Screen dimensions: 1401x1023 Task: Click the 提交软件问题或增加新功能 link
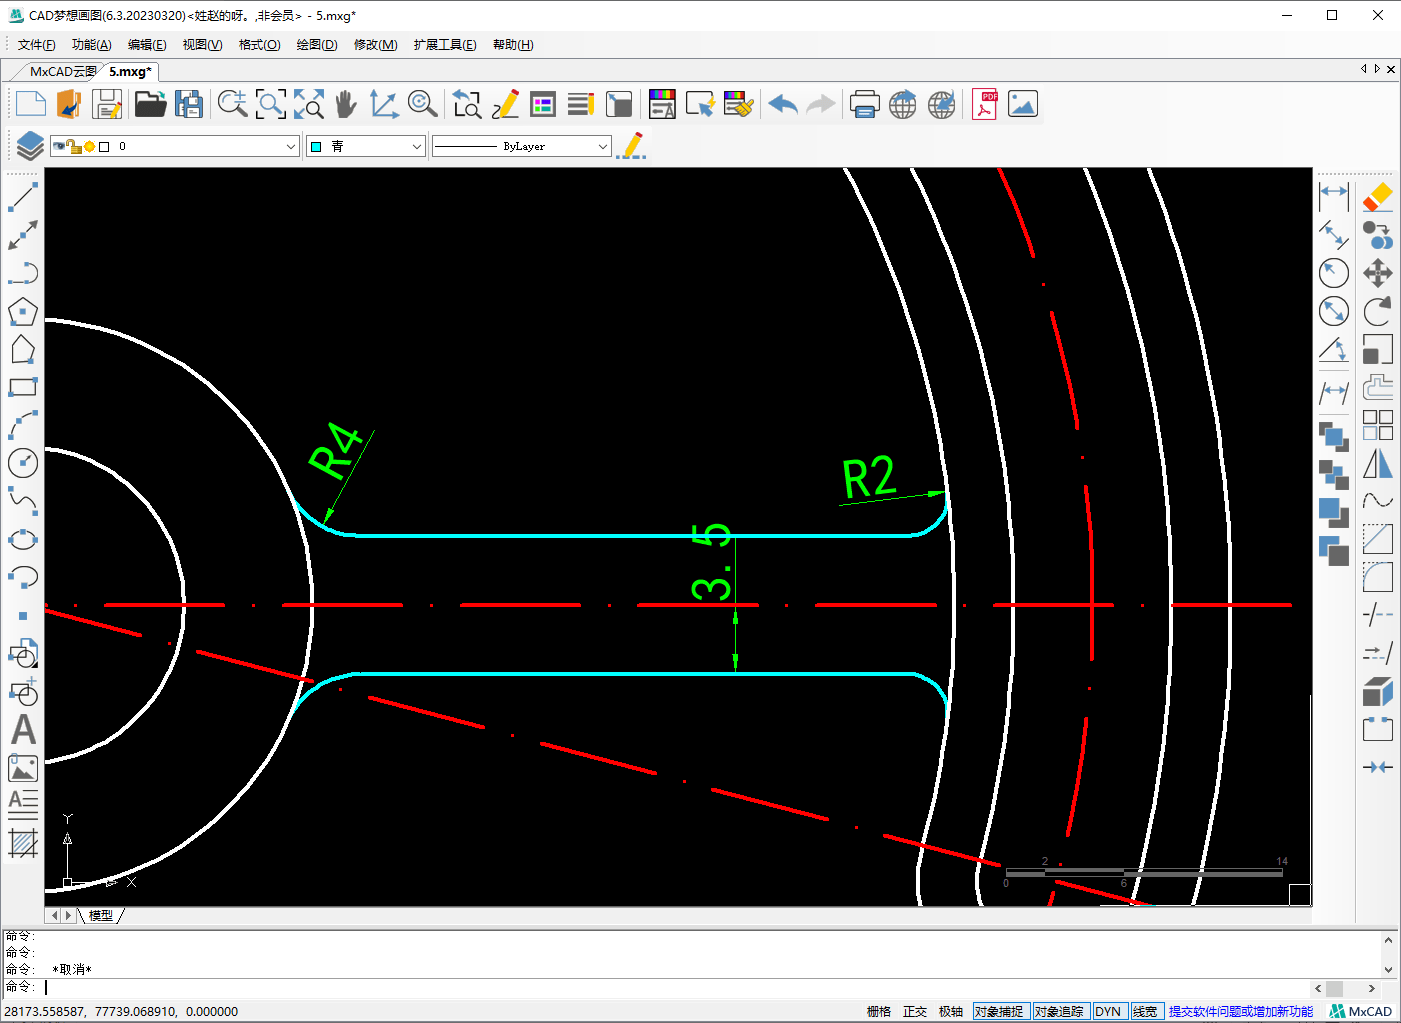pyautogui.click(x=1240, y=1011)
